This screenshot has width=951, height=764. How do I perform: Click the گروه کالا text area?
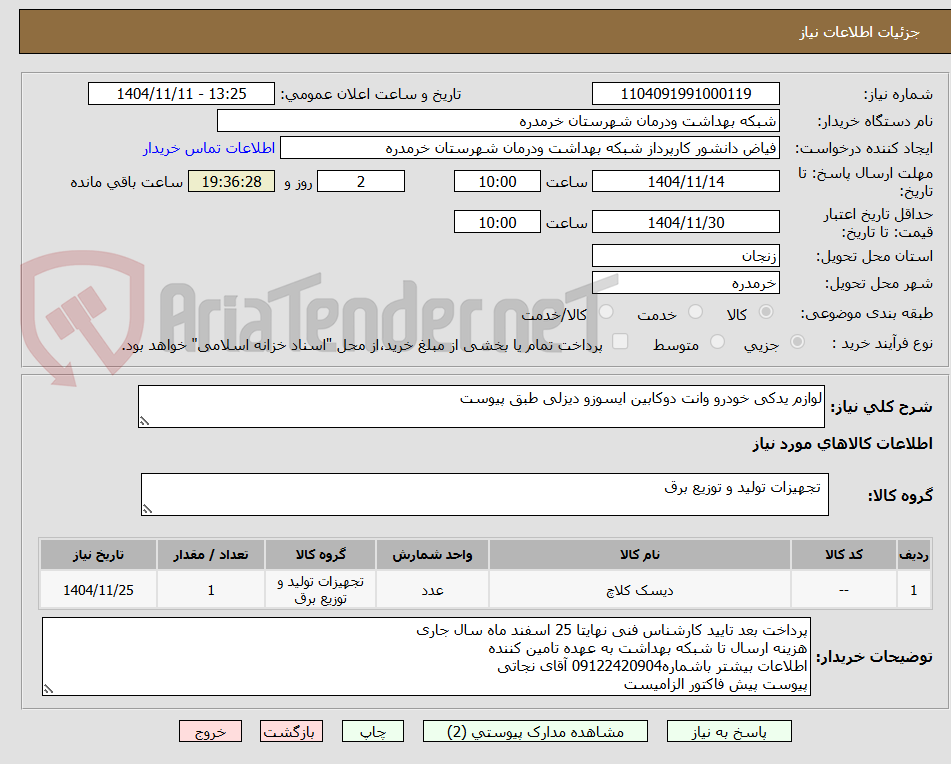[x=485, y=495]
